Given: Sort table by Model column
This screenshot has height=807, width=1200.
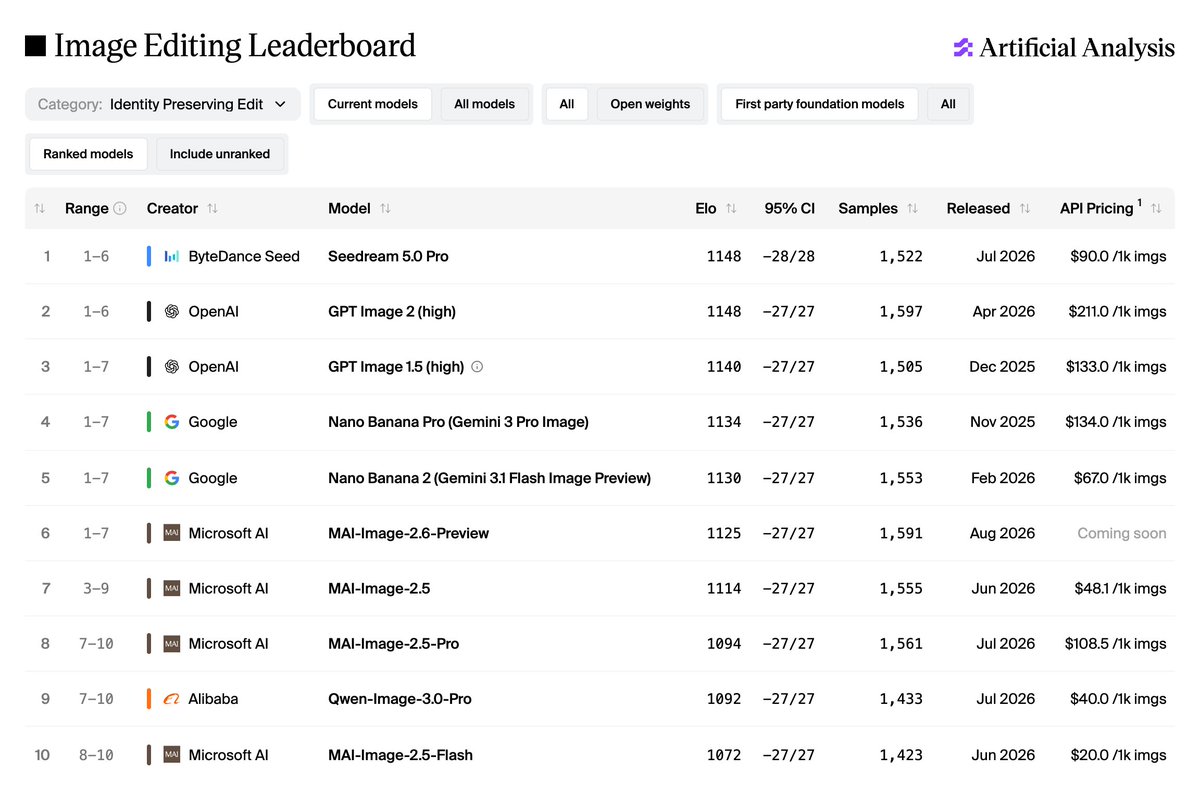Looking at the screenshot, I should coord(385,208).
